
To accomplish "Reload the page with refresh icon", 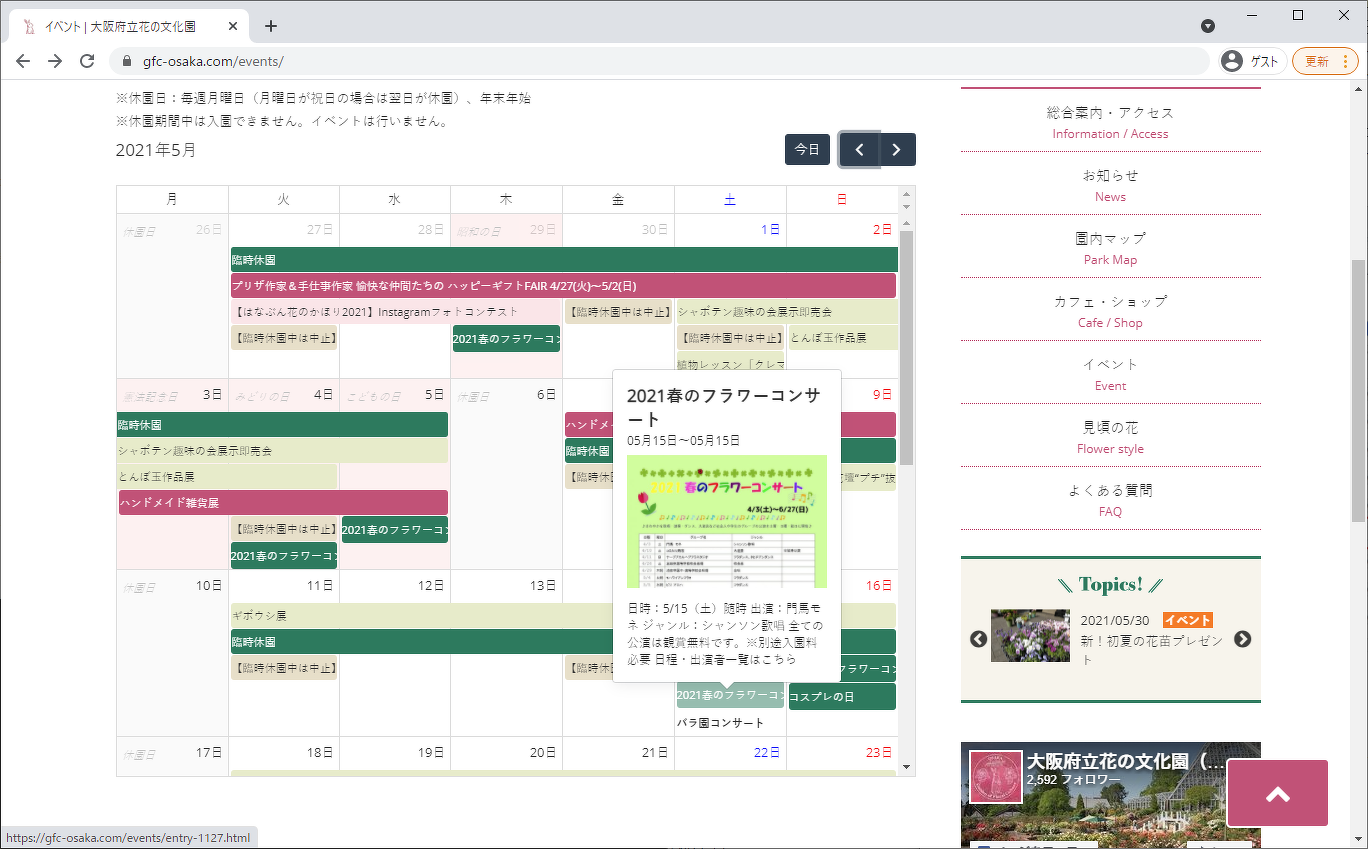I will [x=87, y=61].
